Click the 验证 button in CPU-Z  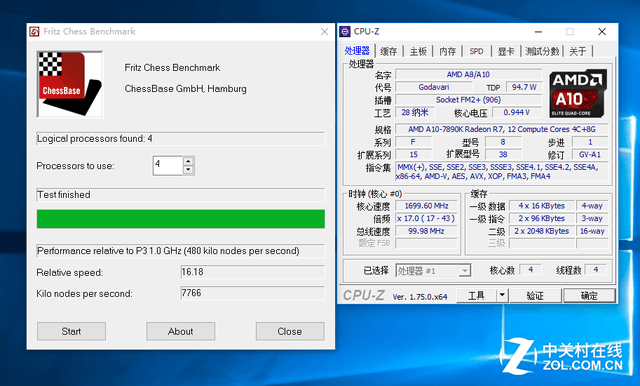[535, 296]
